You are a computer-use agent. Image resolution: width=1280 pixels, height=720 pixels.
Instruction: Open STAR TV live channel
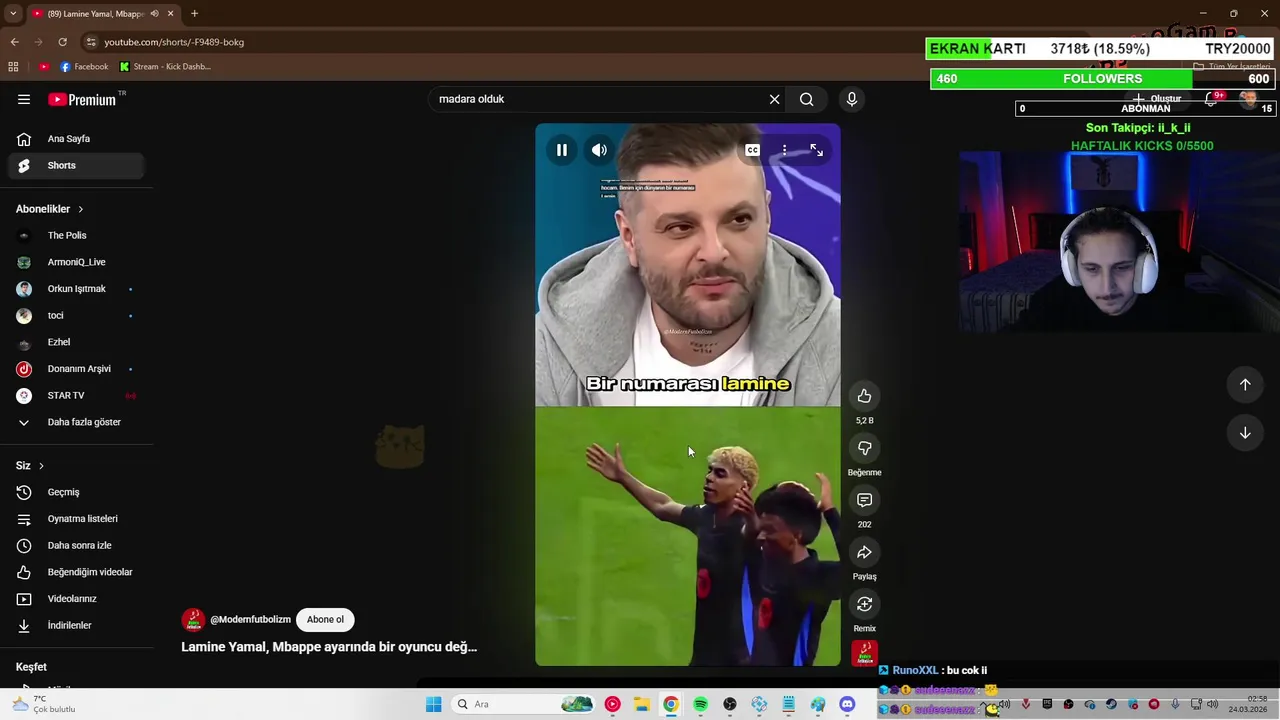[76, 395]
